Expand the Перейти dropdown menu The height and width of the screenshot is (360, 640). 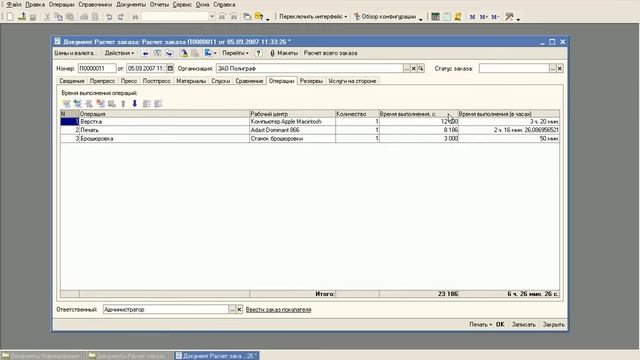pos(235,53)
